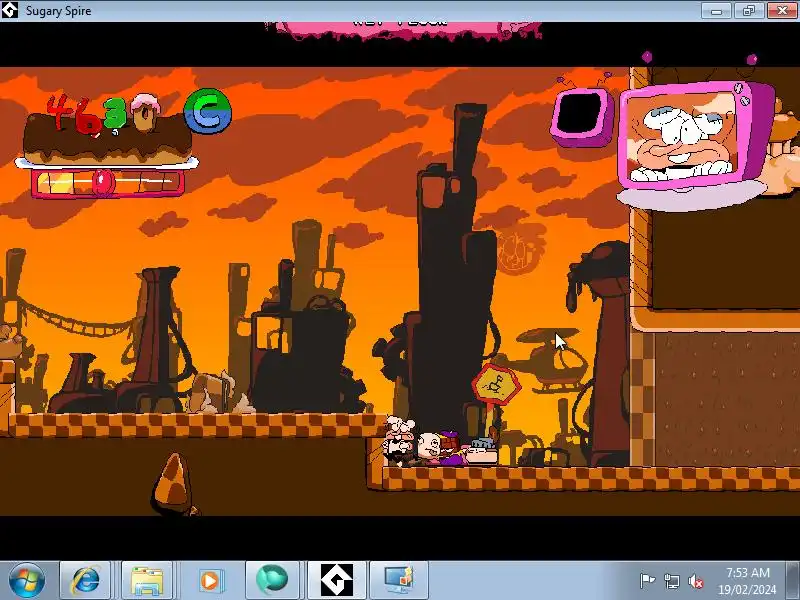Image resolution: width=800 pixels, height=600 pixels.
Task: Open Windows Media Player from taskbar
Action: (x=209, y=580)
